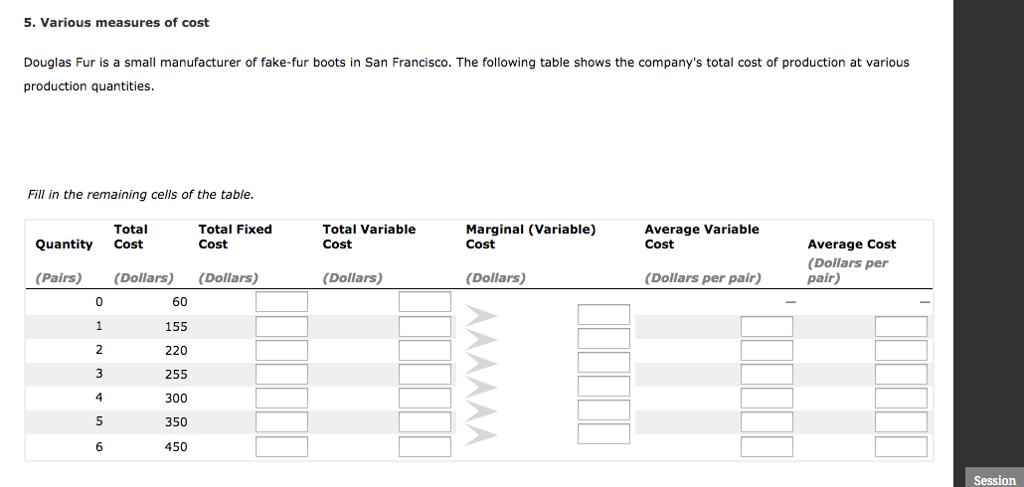Select Marginal Cost box between quantities 5 and 6
Viewport: 1024px width, 487px height.
[x=603, y=434]
